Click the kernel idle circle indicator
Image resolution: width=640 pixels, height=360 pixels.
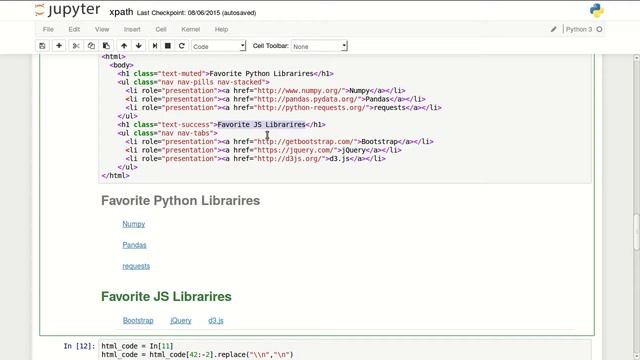(x=599, y=29)
